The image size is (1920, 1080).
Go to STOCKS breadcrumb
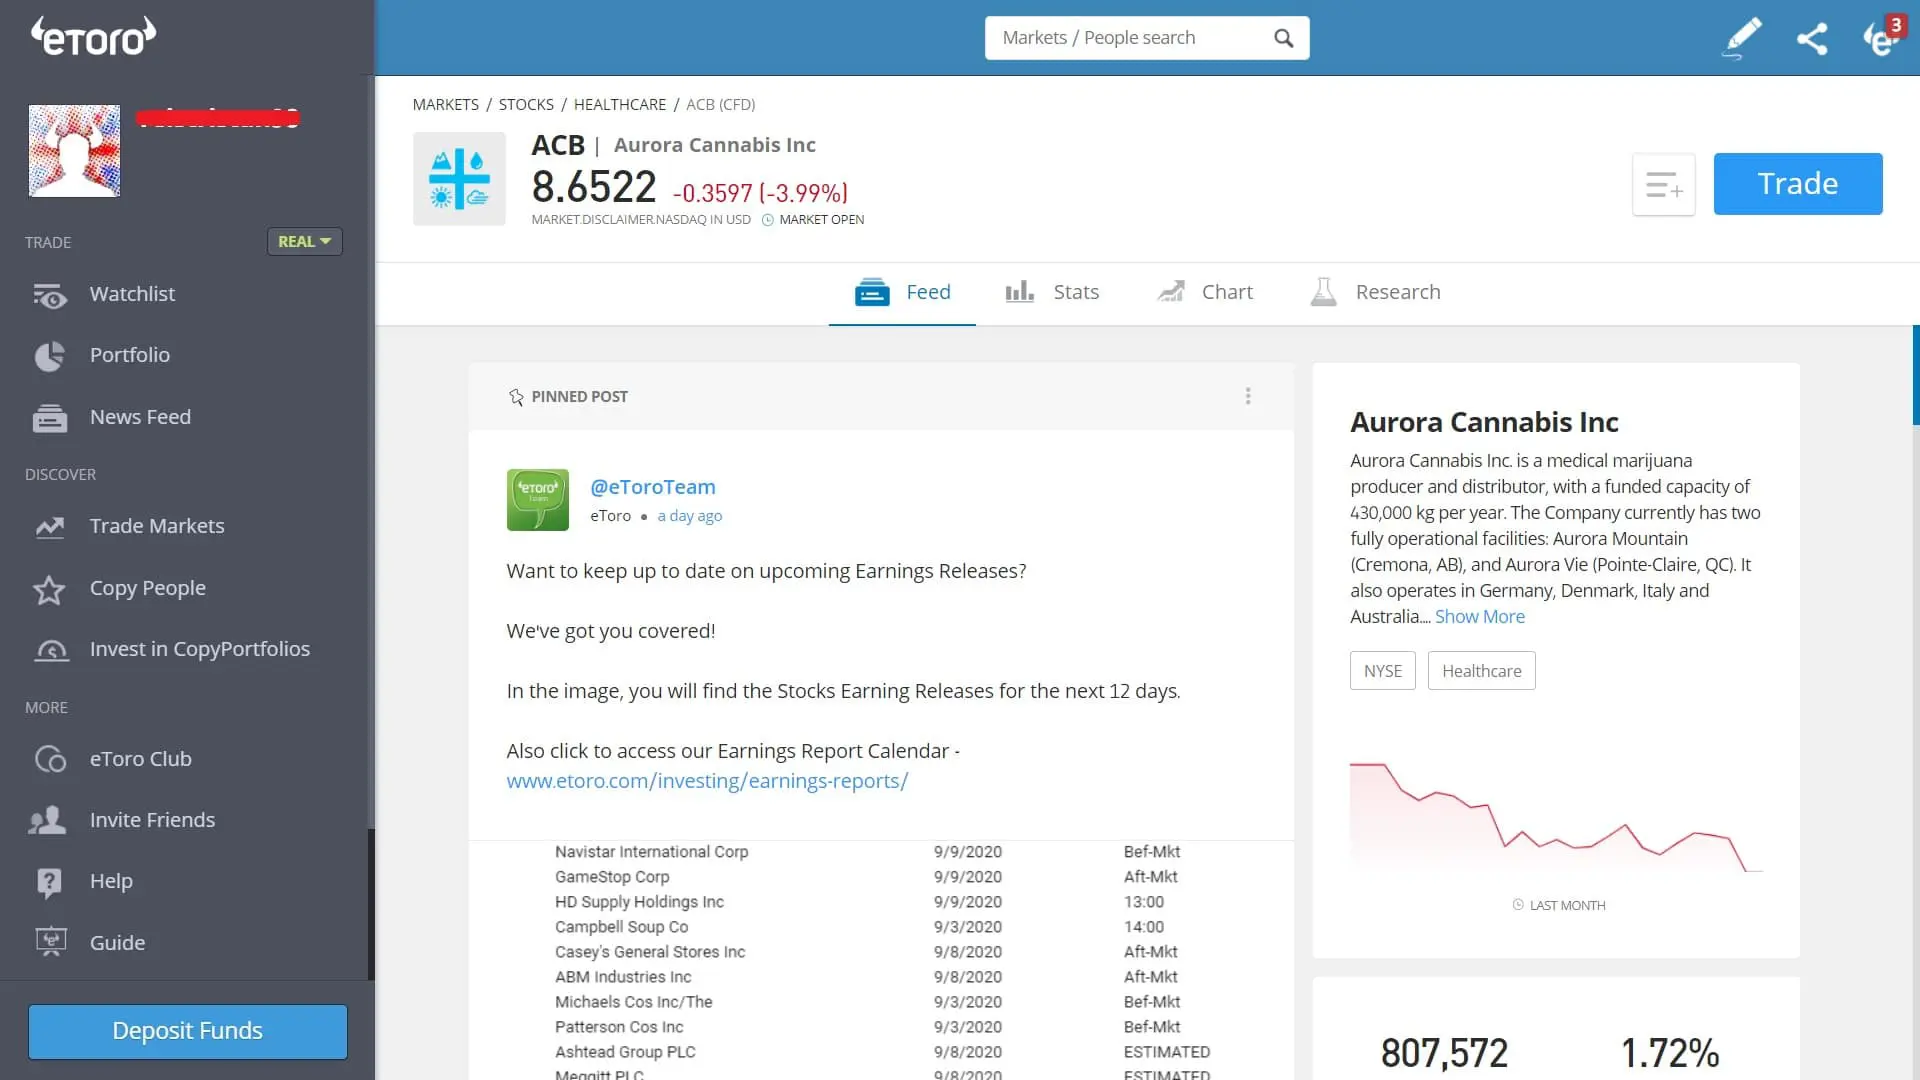526,104
